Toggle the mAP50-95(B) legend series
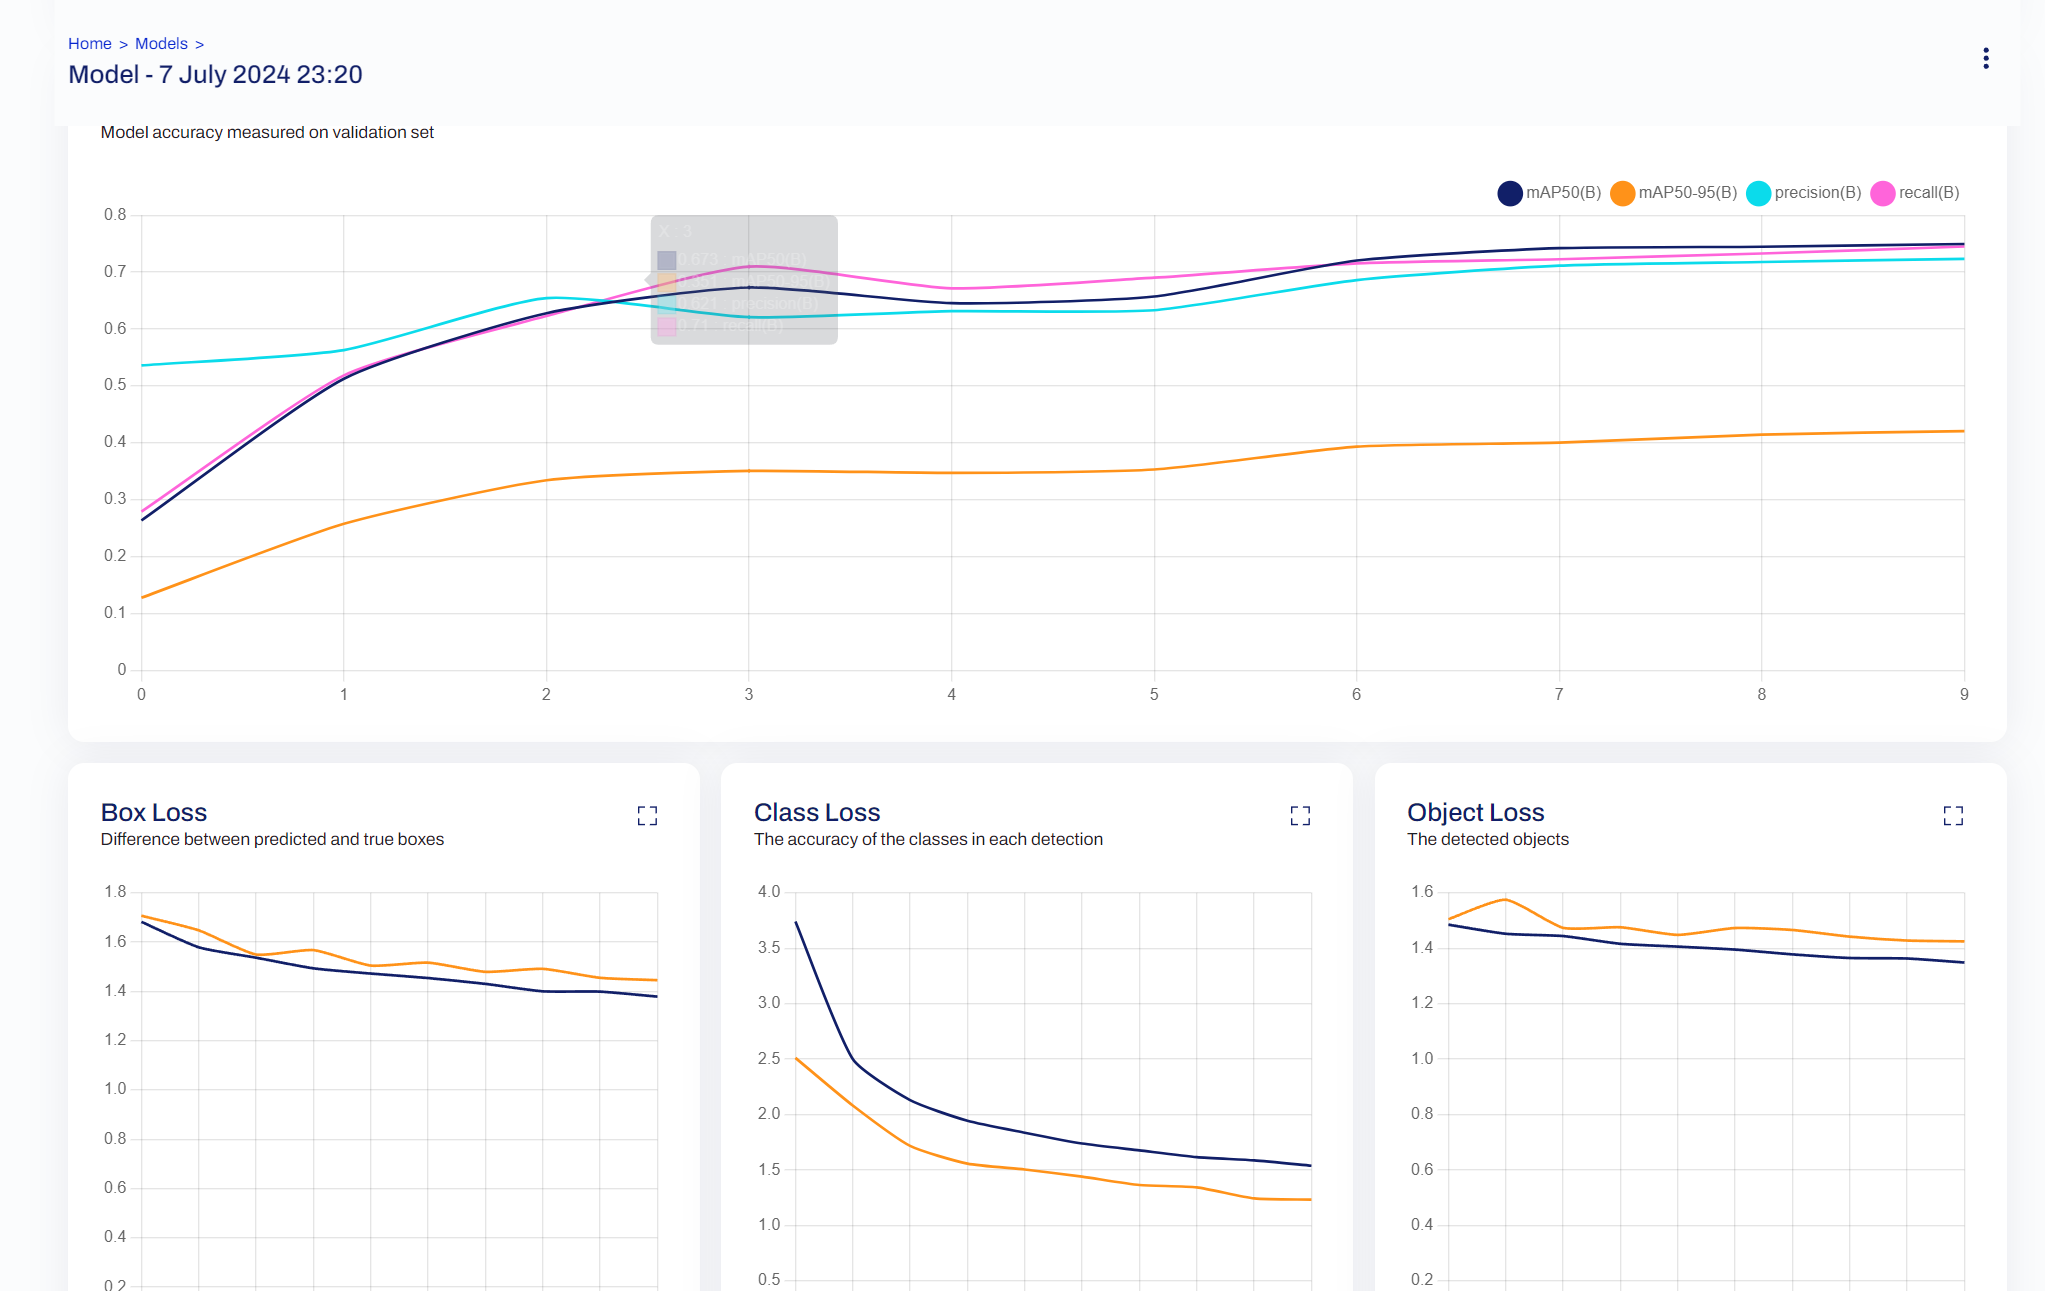Image resolution: width=2045 pixels, height=1291 pixels. pyautogui.click(x=1687, y=193)
